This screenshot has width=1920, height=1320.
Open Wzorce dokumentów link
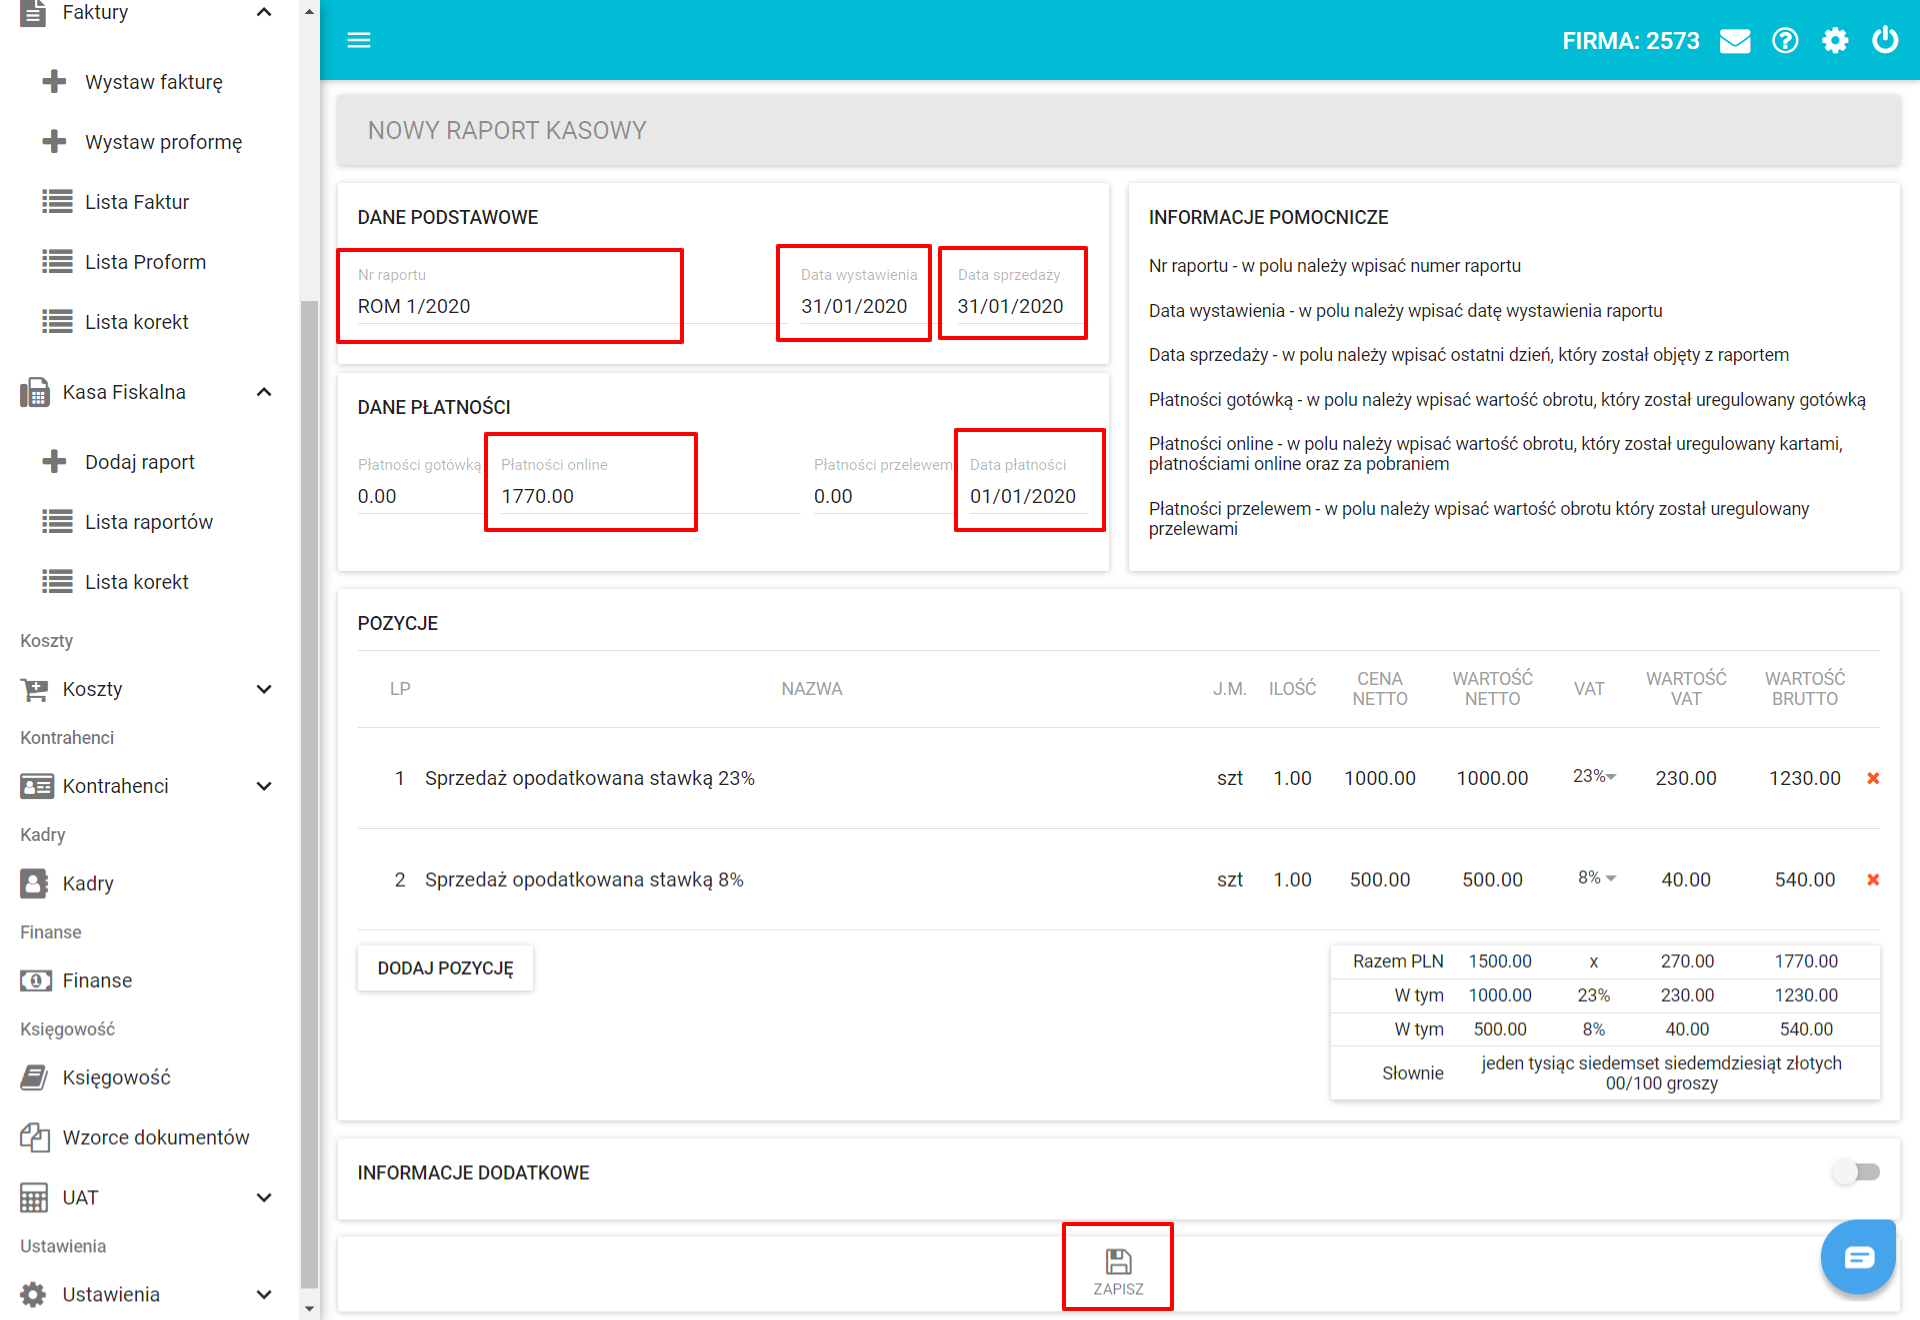coord(155,1137)
